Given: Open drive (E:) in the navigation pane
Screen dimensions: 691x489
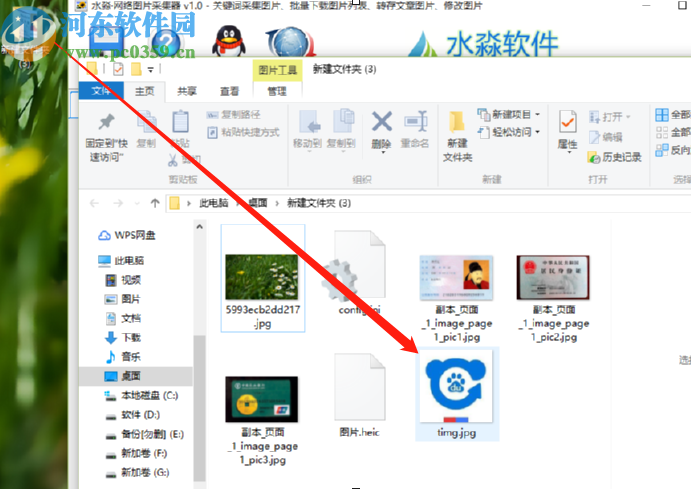Looking at the screenshot, I should [x=145, y=434].
